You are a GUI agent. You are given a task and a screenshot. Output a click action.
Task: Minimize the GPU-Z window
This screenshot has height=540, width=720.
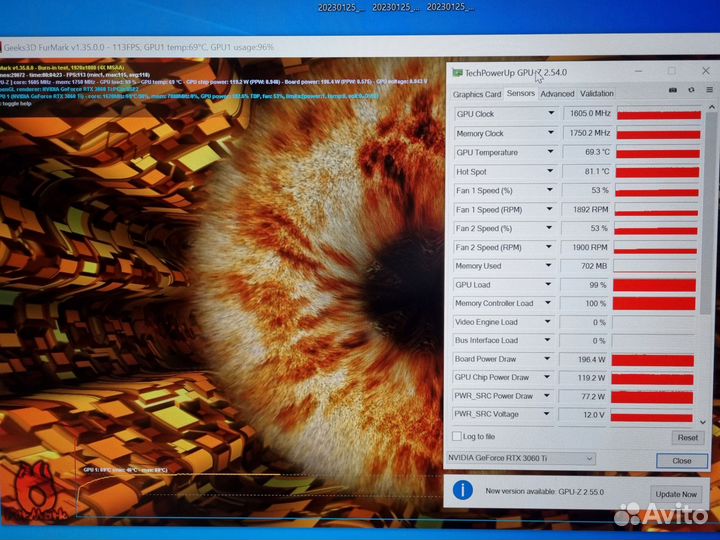coord(638,71)
